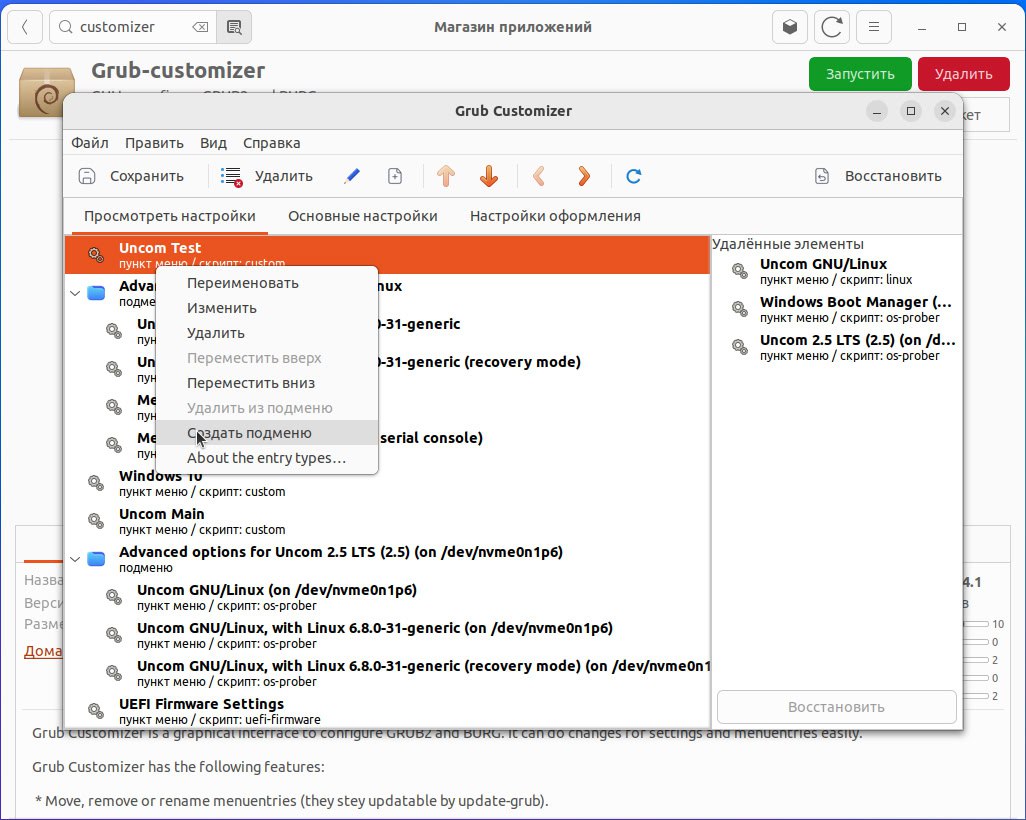Go back using the app store back arrow
The width and height of the screenshot is (1026, 820).
pos(25,27)
